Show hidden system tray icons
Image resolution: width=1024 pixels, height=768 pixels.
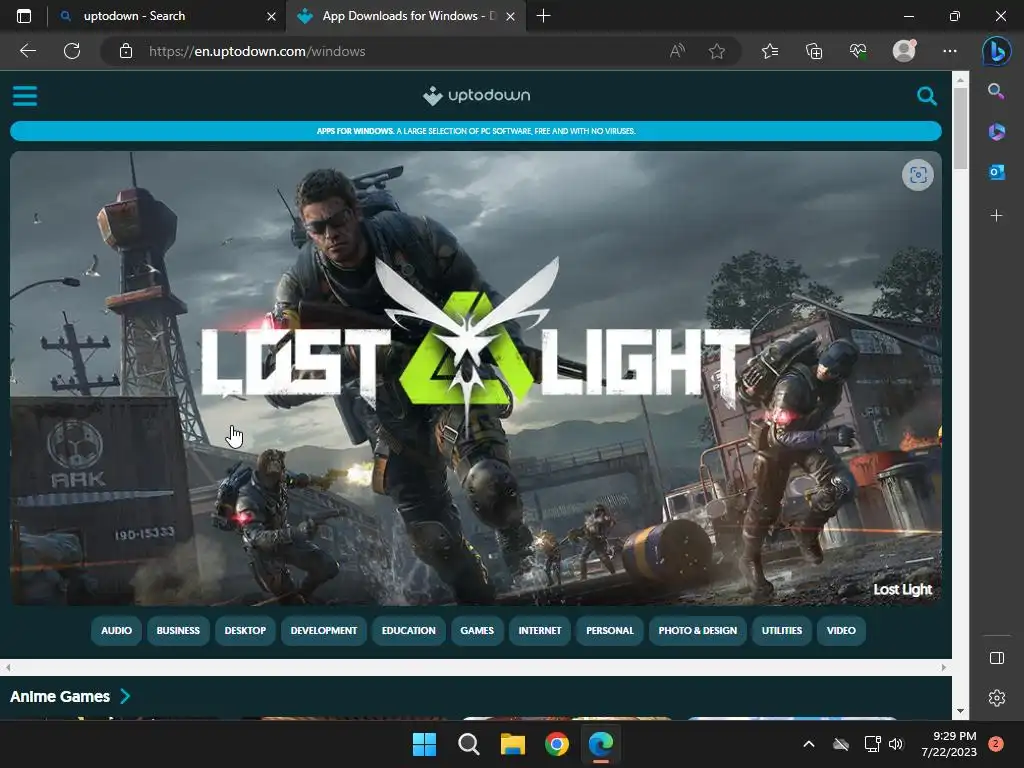pos(808,744)
